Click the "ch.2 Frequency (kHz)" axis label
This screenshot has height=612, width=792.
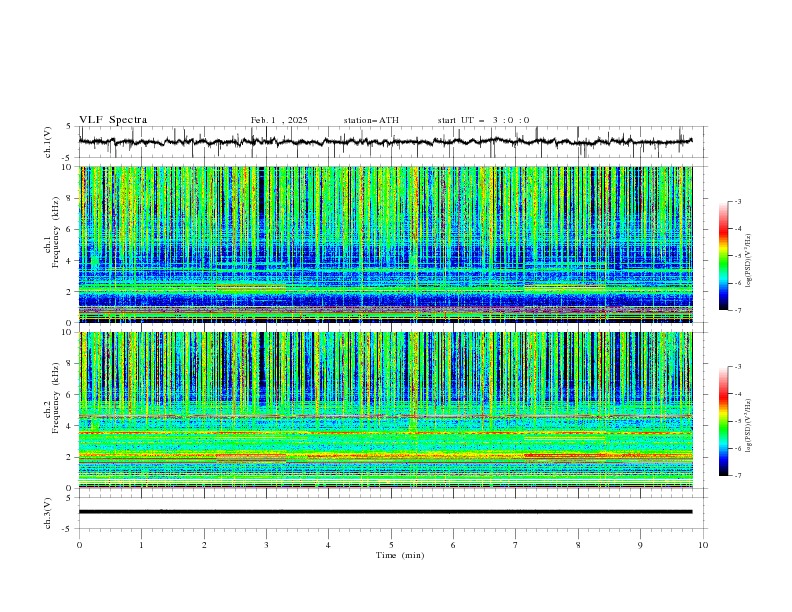[52, 397]
